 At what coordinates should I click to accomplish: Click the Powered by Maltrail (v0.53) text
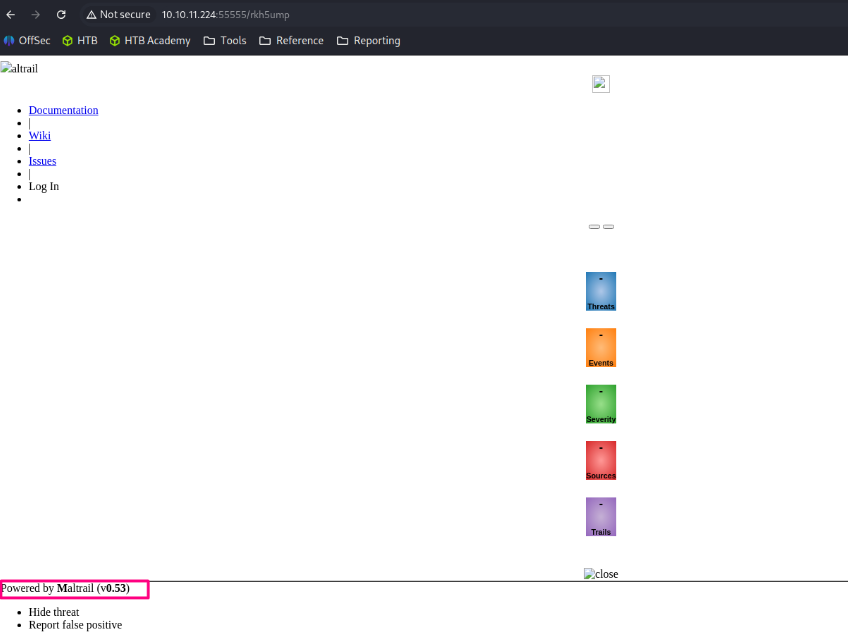pos(65,588)
